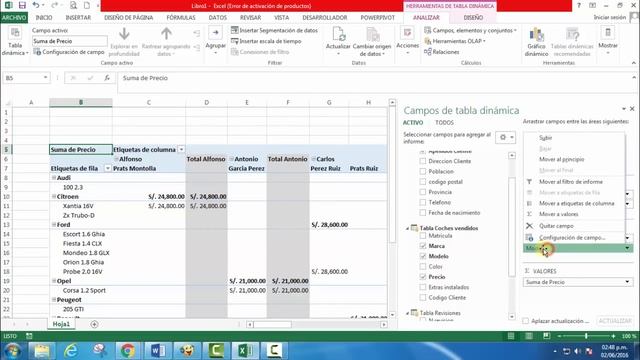Click Insertar Segmentación de datos
This screenshot has height=360, width=640.
(274, 30)
